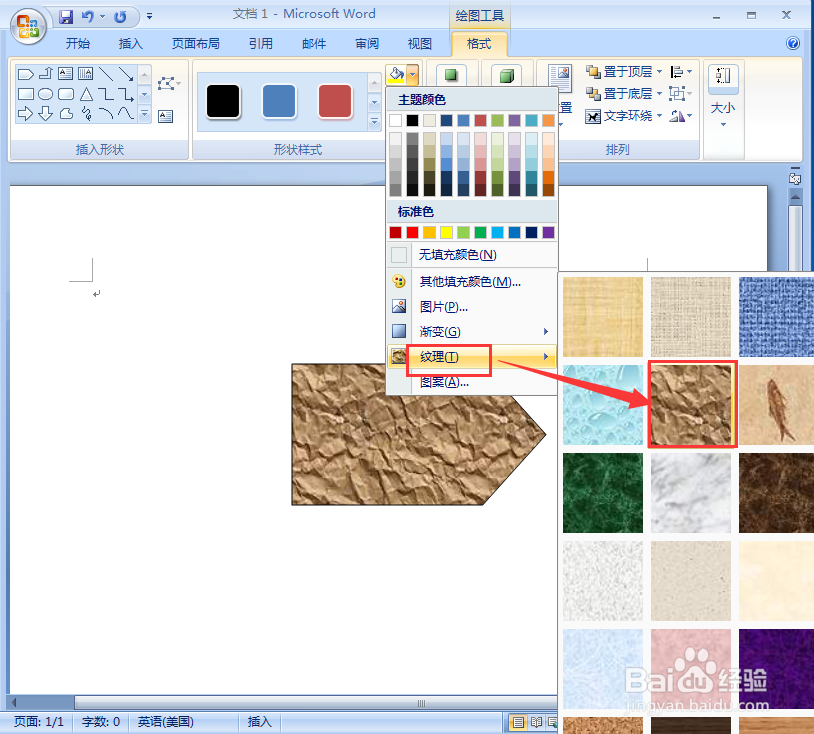The image size is (814, 734).
Task: Select the 格式 drawing tools tab
Action: tap(479, 44)
